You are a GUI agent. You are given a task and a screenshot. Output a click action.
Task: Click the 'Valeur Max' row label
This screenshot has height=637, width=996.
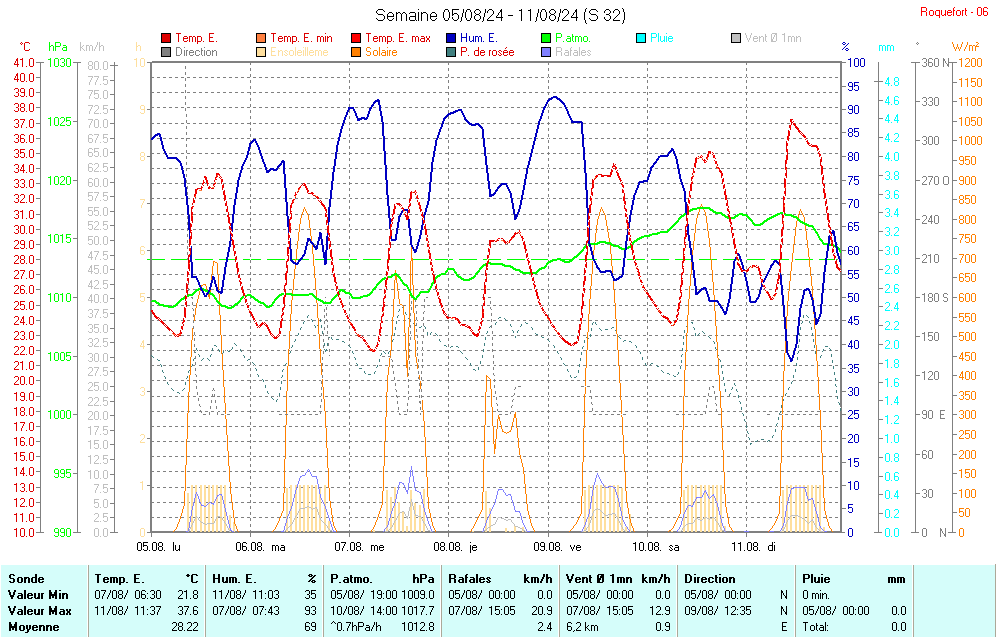(x=39, y=610)
